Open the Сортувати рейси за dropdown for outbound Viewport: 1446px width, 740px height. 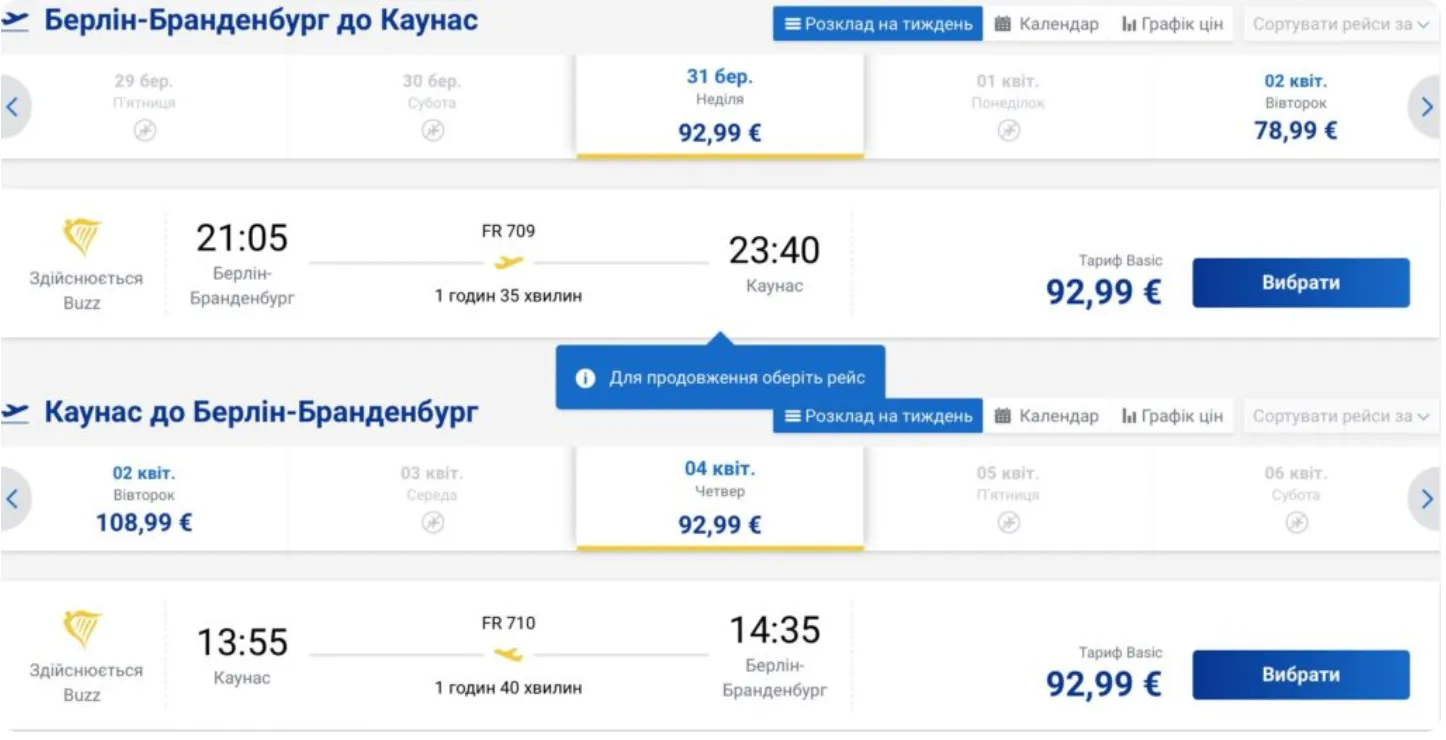click(1340, 24)
